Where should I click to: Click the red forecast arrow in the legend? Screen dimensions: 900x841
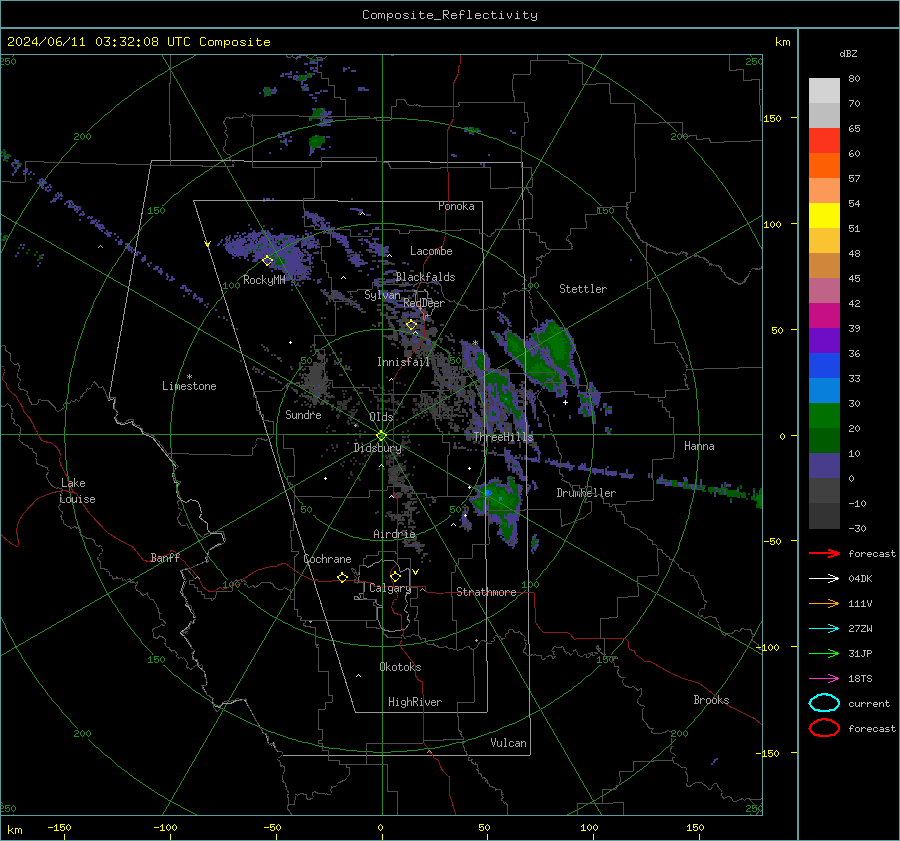824,553
